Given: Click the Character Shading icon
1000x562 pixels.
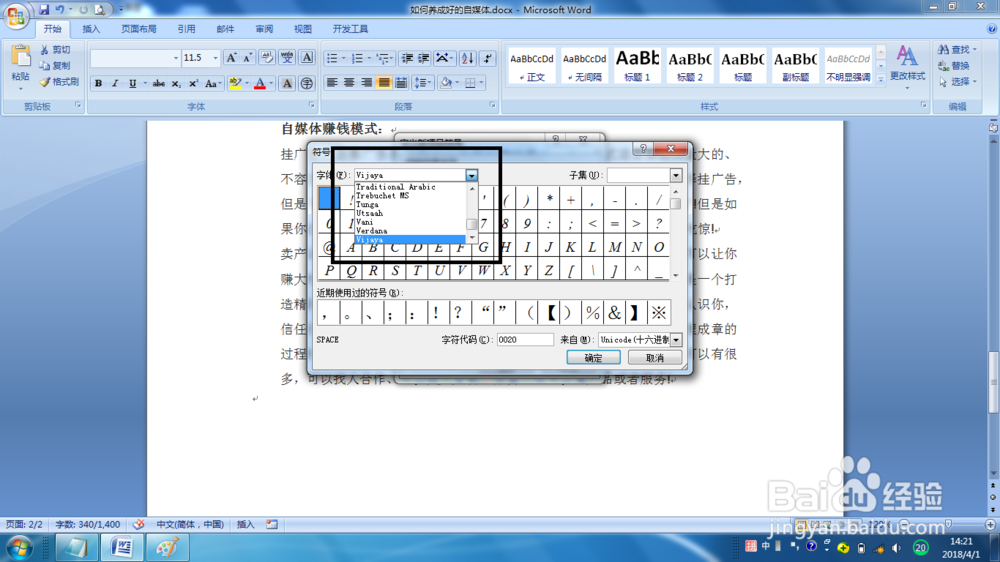Looking at the screenshot, I should (287, 84).
